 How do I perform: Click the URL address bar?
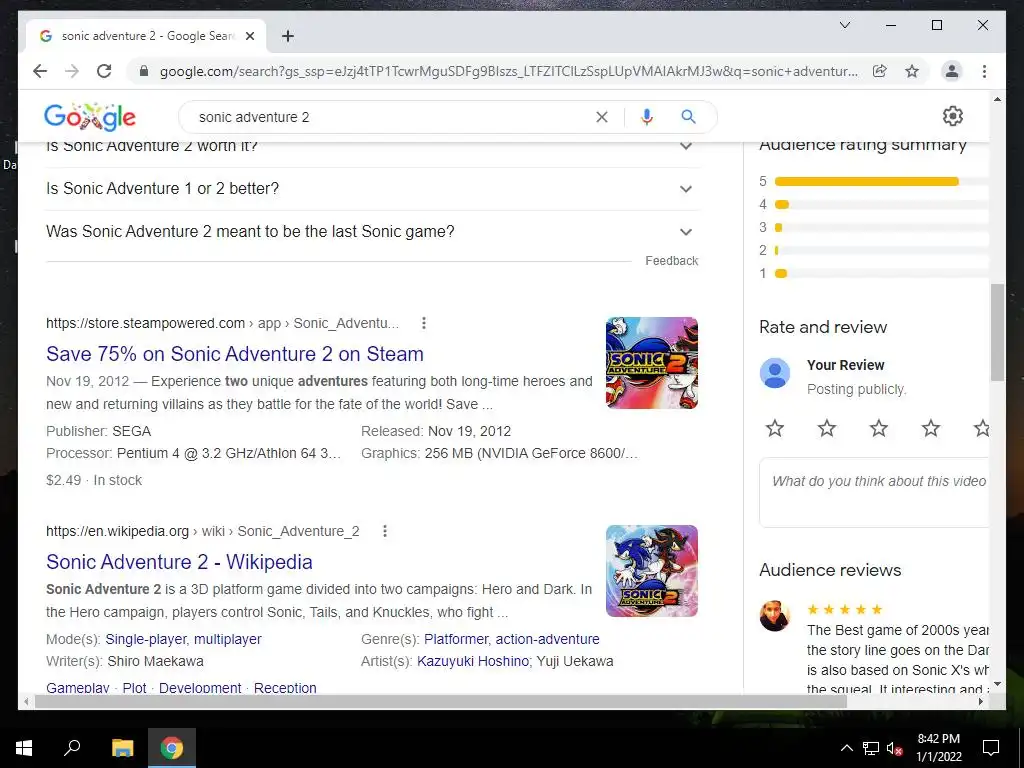(508, 71)
